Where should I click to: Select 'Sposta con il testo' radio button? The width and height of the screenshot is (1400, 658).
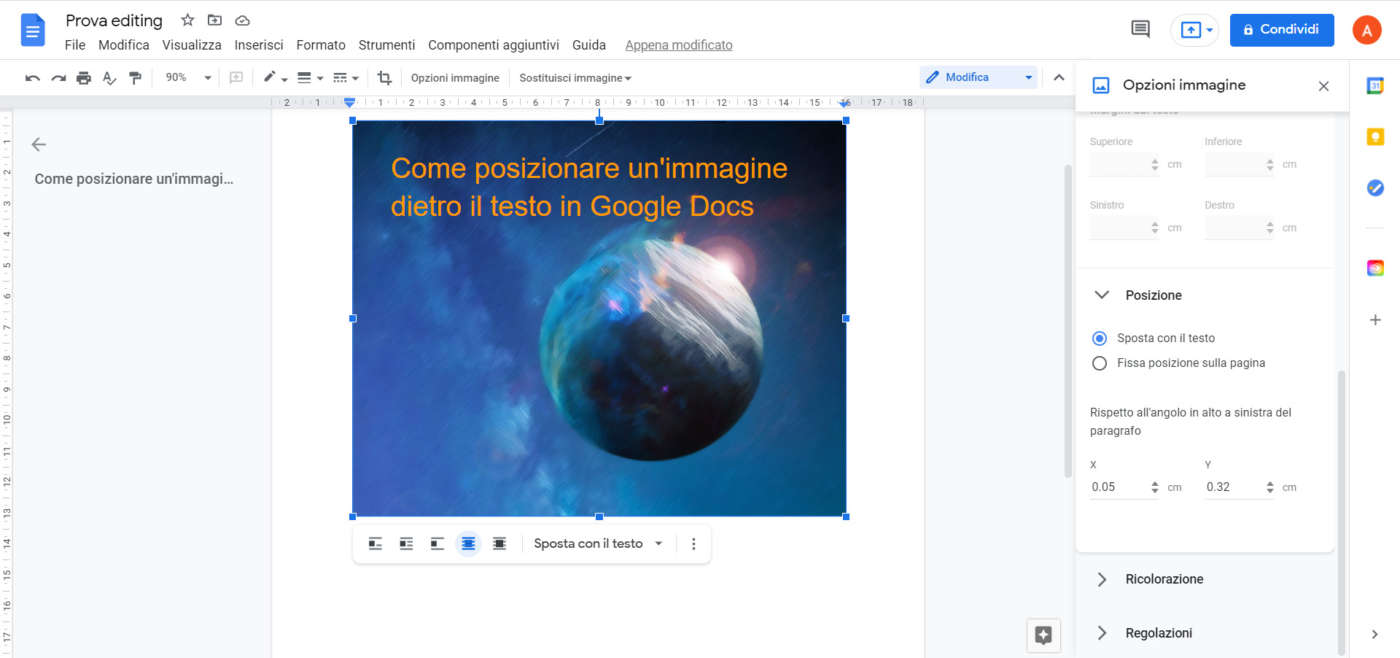point(1100,338)
